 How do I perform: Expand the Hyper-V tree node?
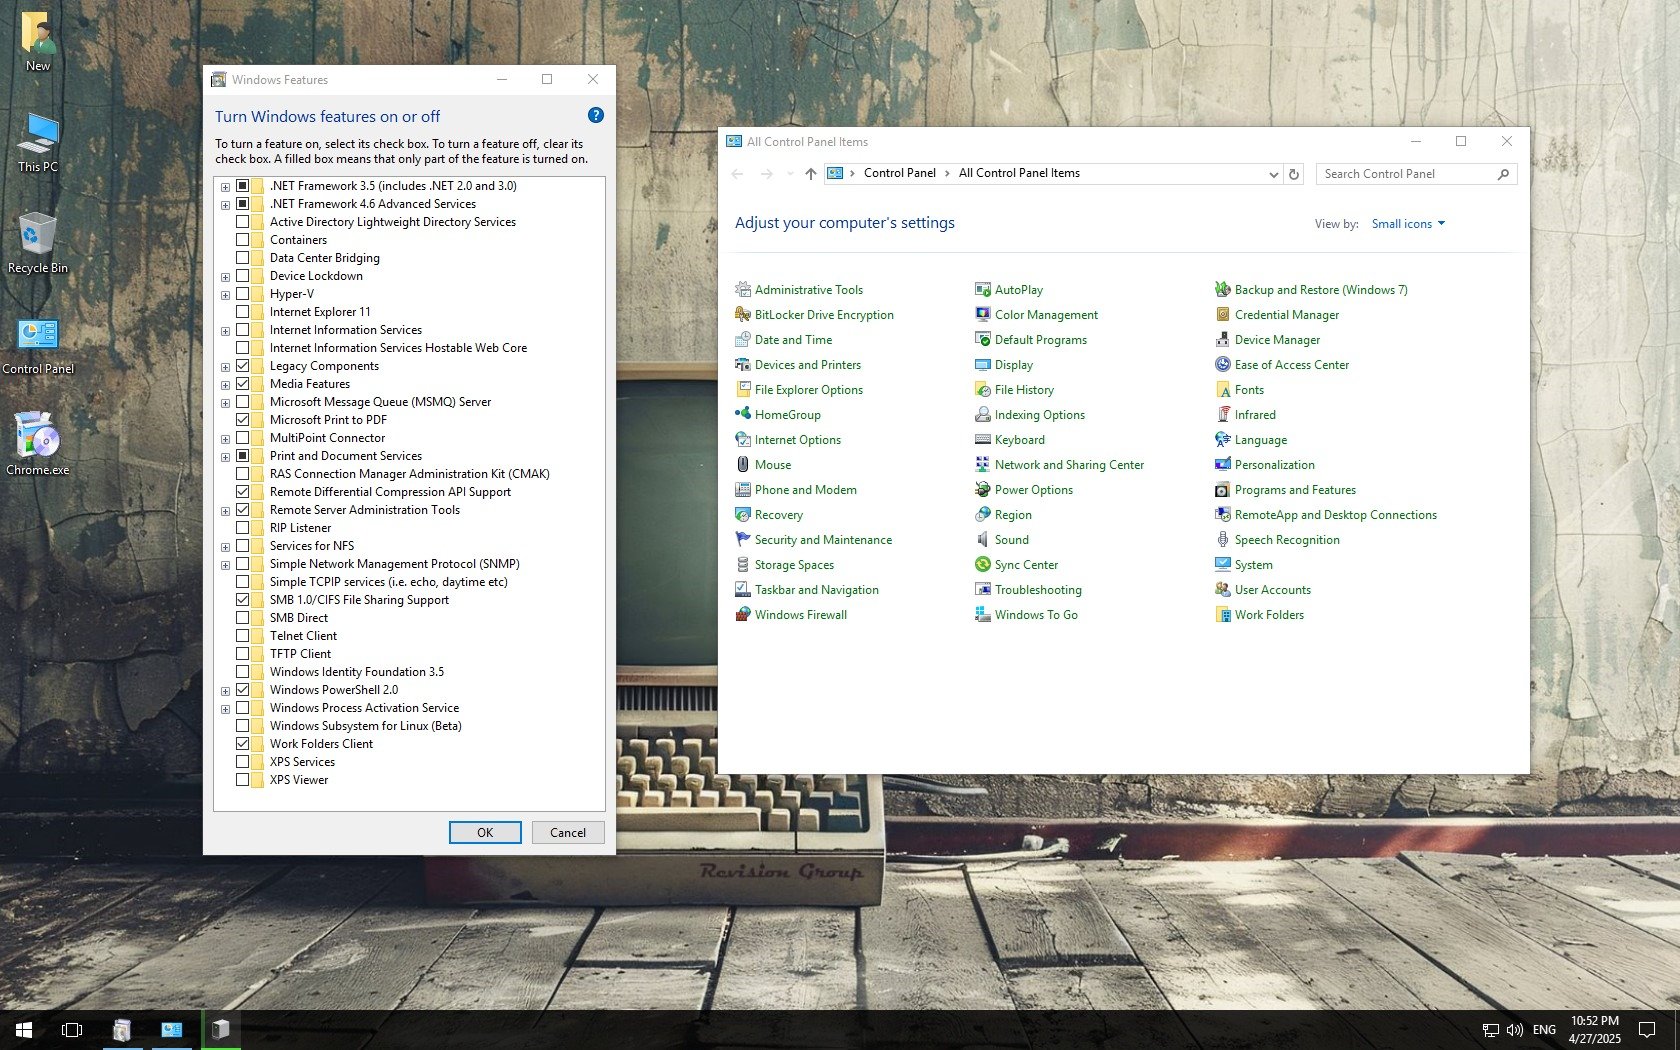(226, 295)
